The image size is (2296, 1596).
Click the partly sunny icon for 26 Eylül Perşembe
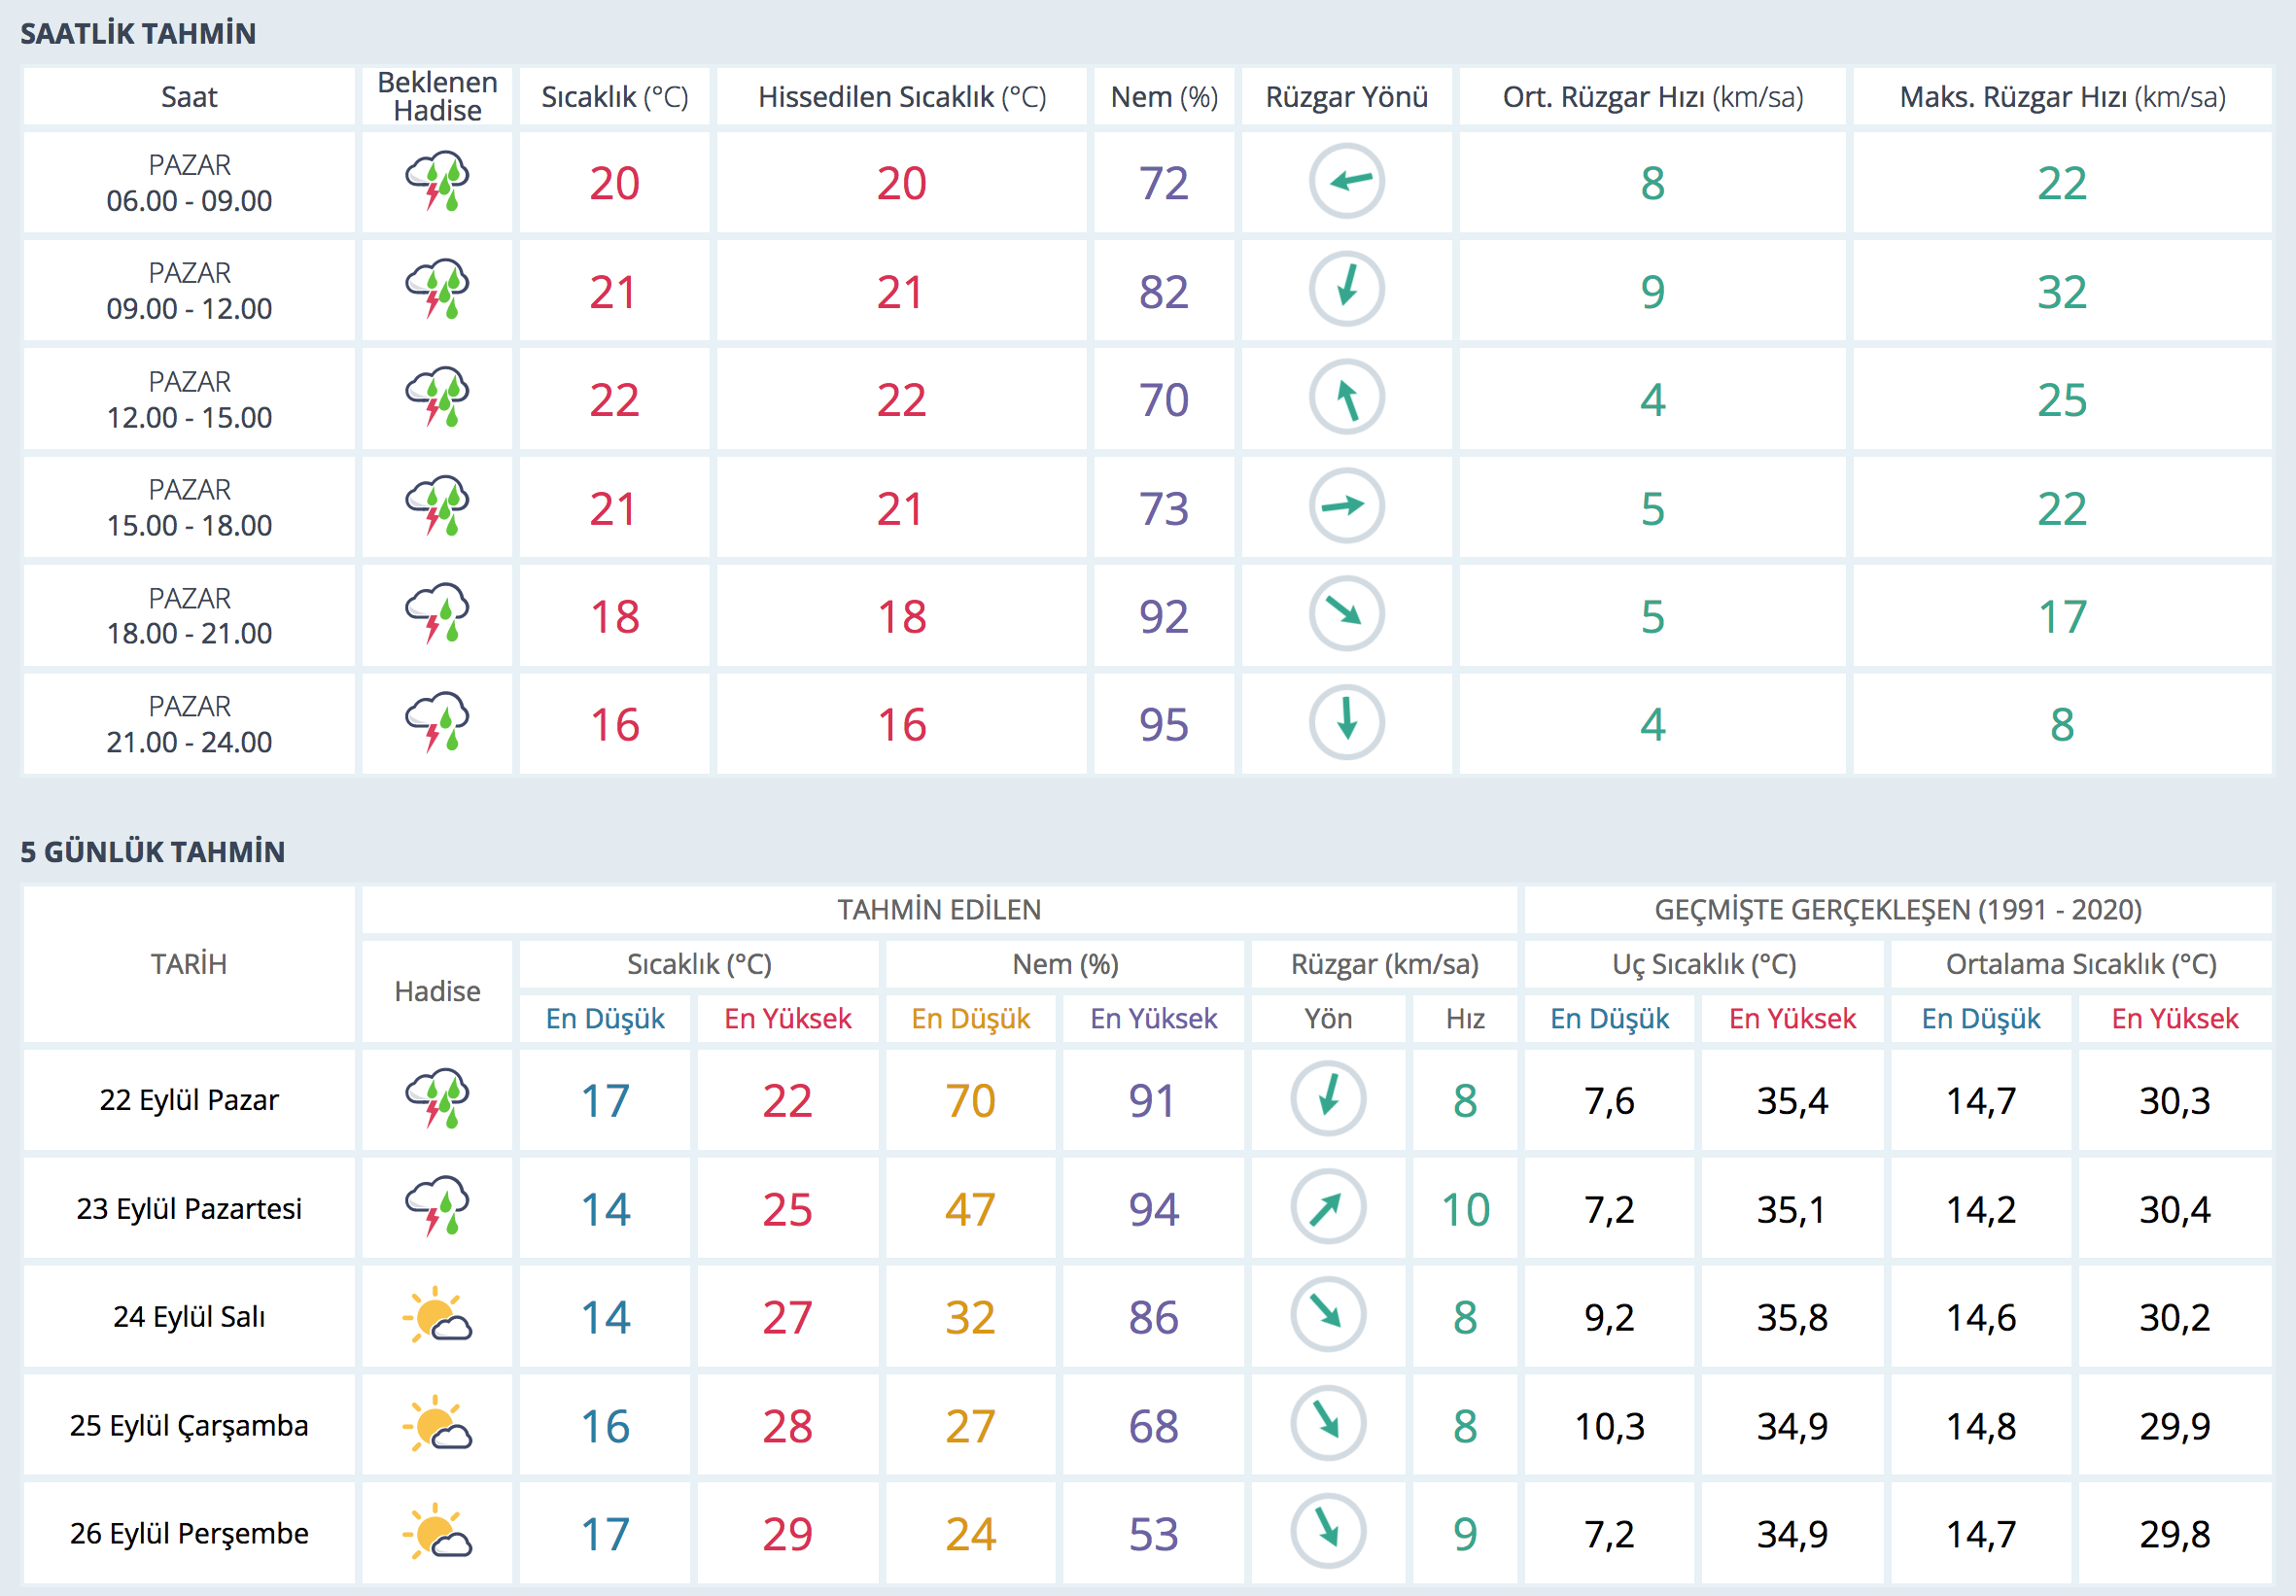click(x=437, y=1532)
